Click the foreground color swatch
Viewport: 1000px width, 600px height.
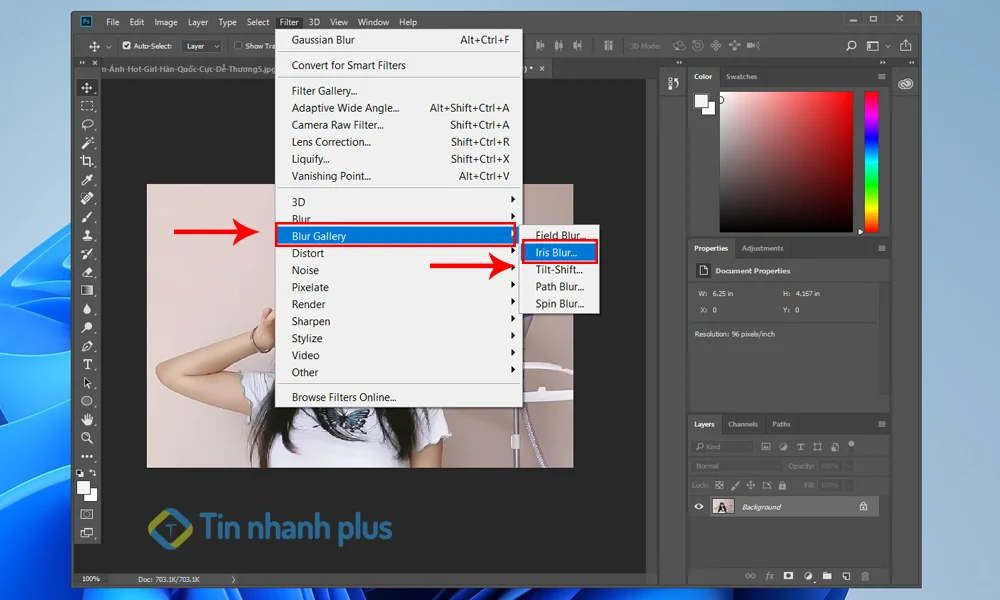pos(83,489)
